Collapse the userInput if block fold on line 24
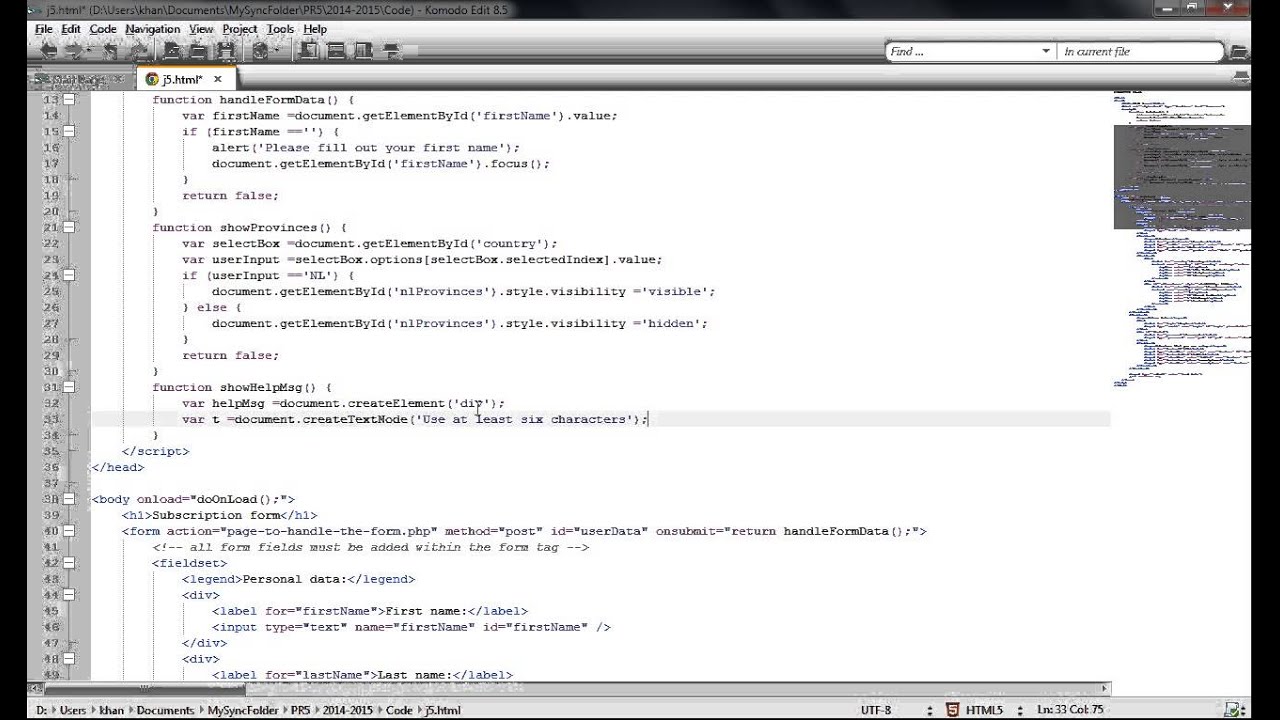1280x720 pixels. pos(69,276)
